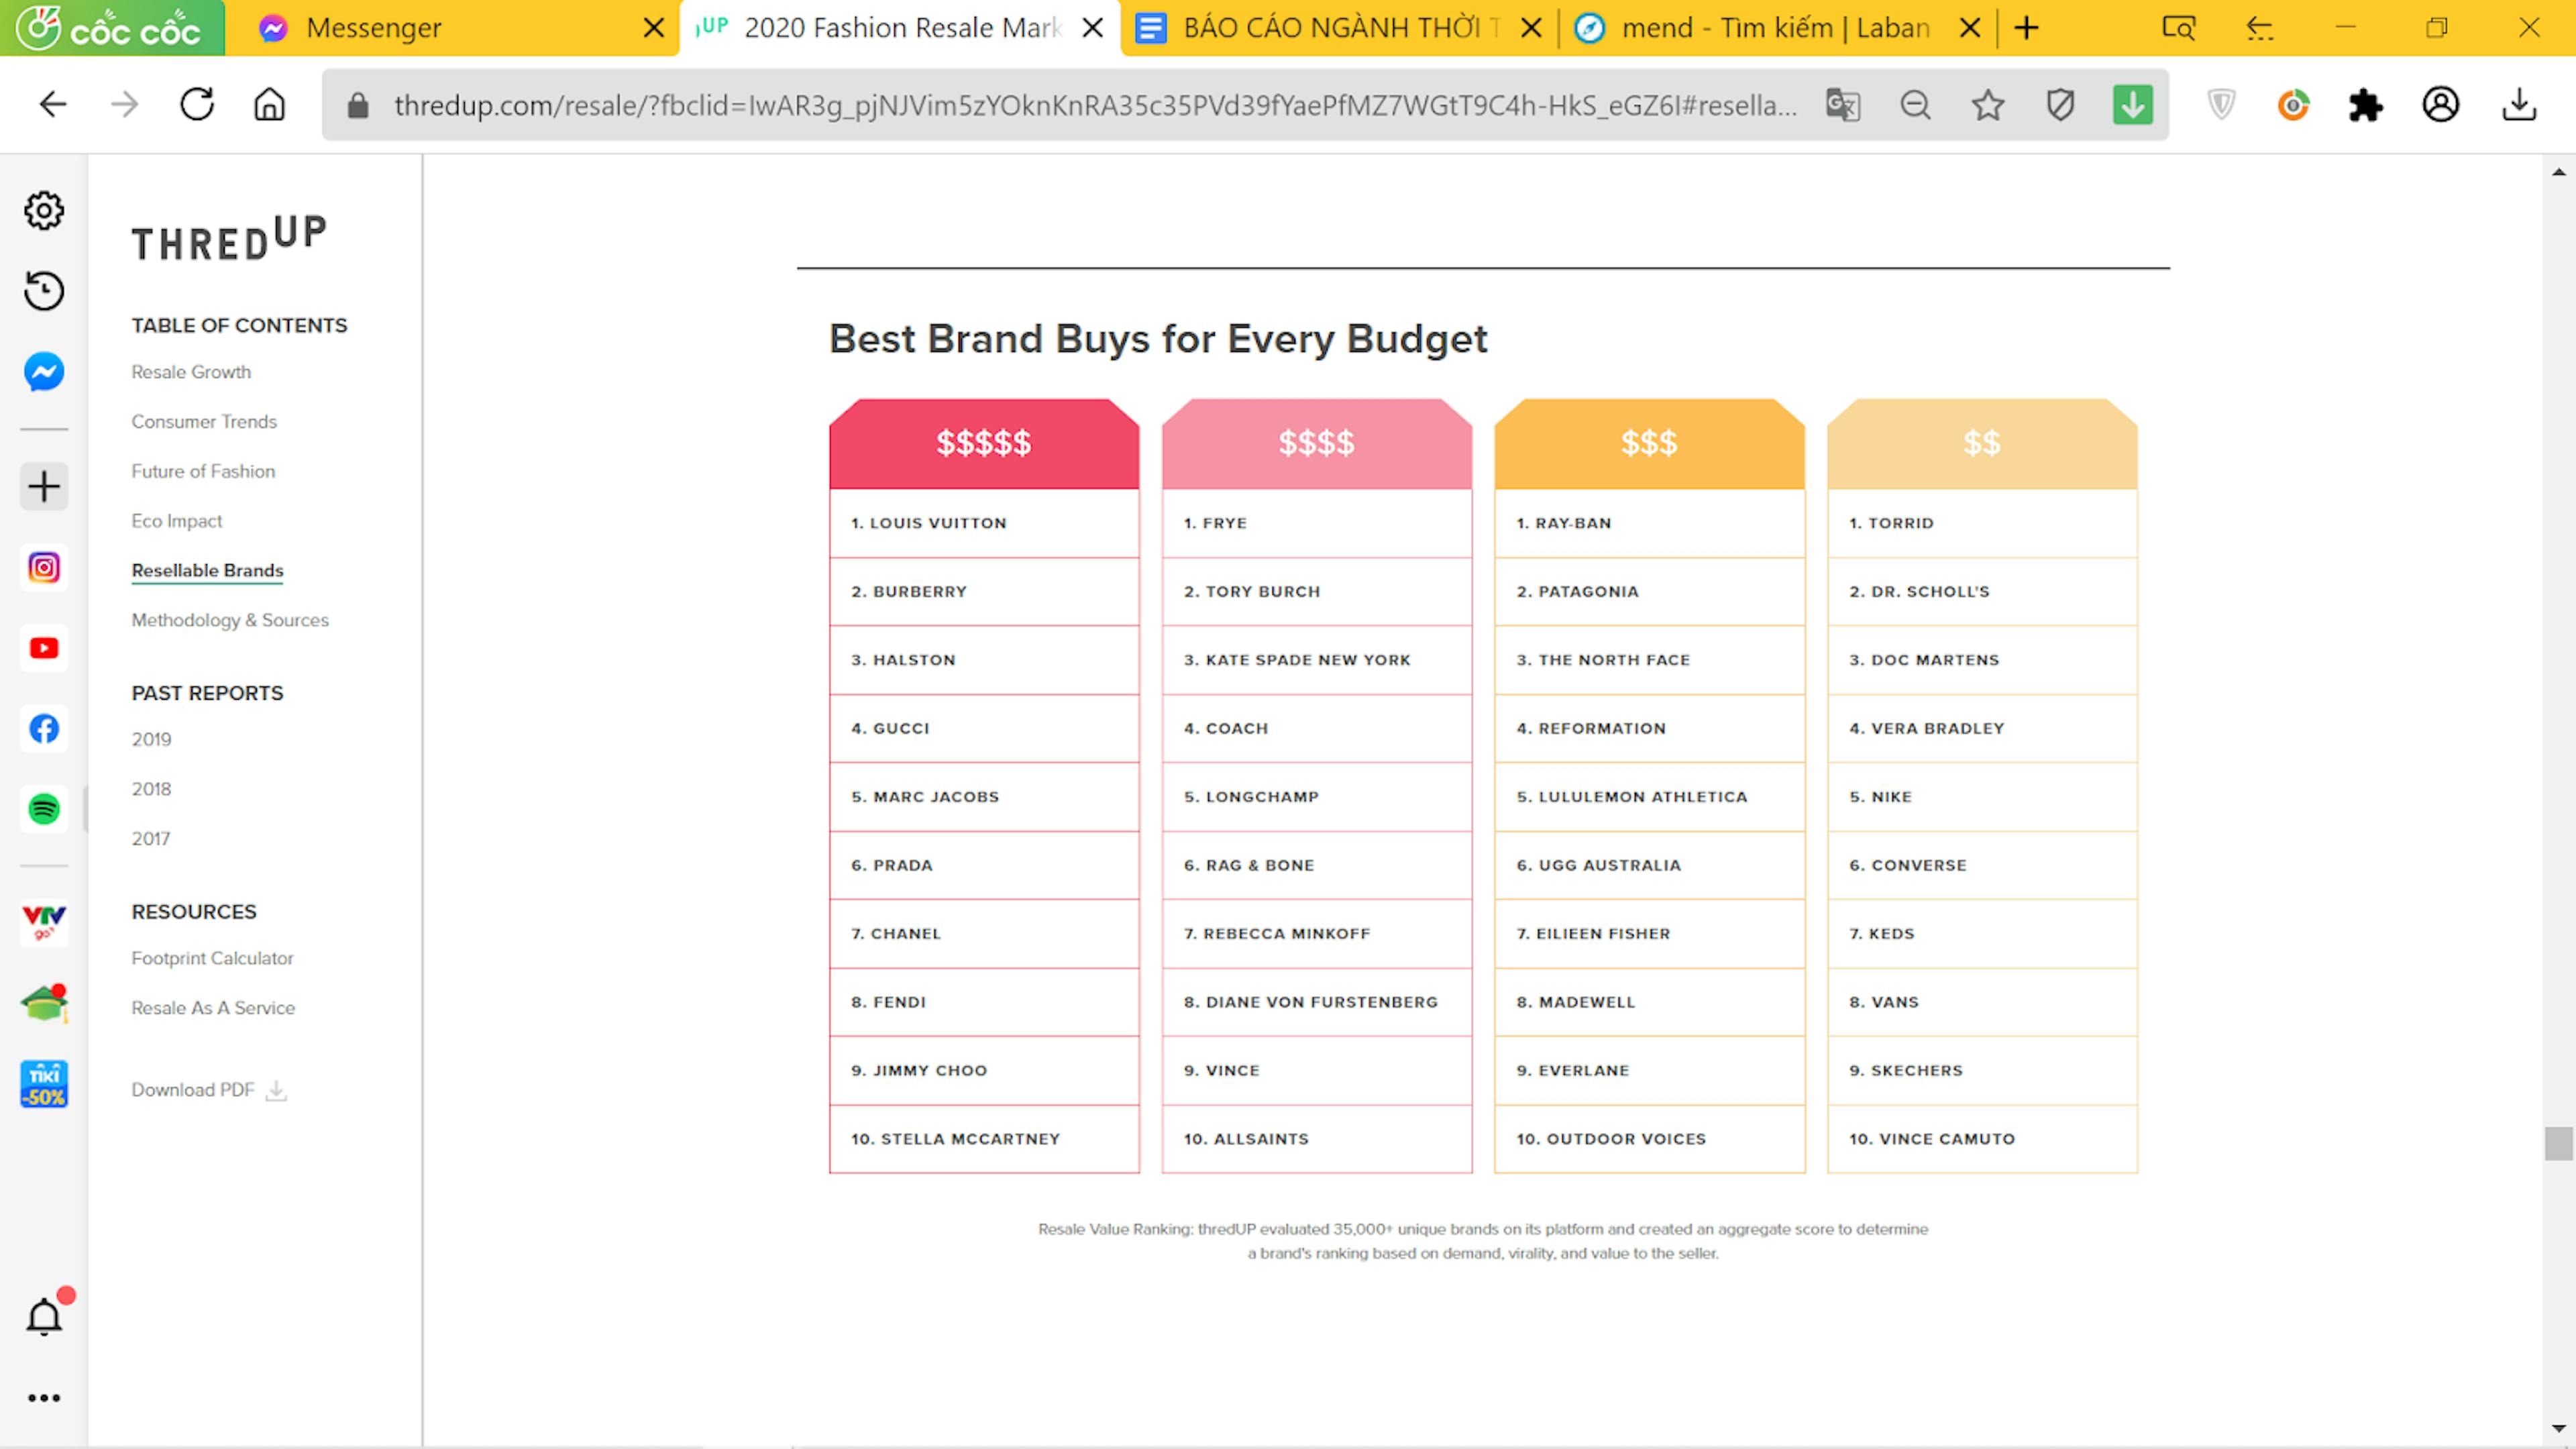Screen dimensions: 2576x1449
Task: Click scrollbar up arrow
Action: click(2558, 172)
